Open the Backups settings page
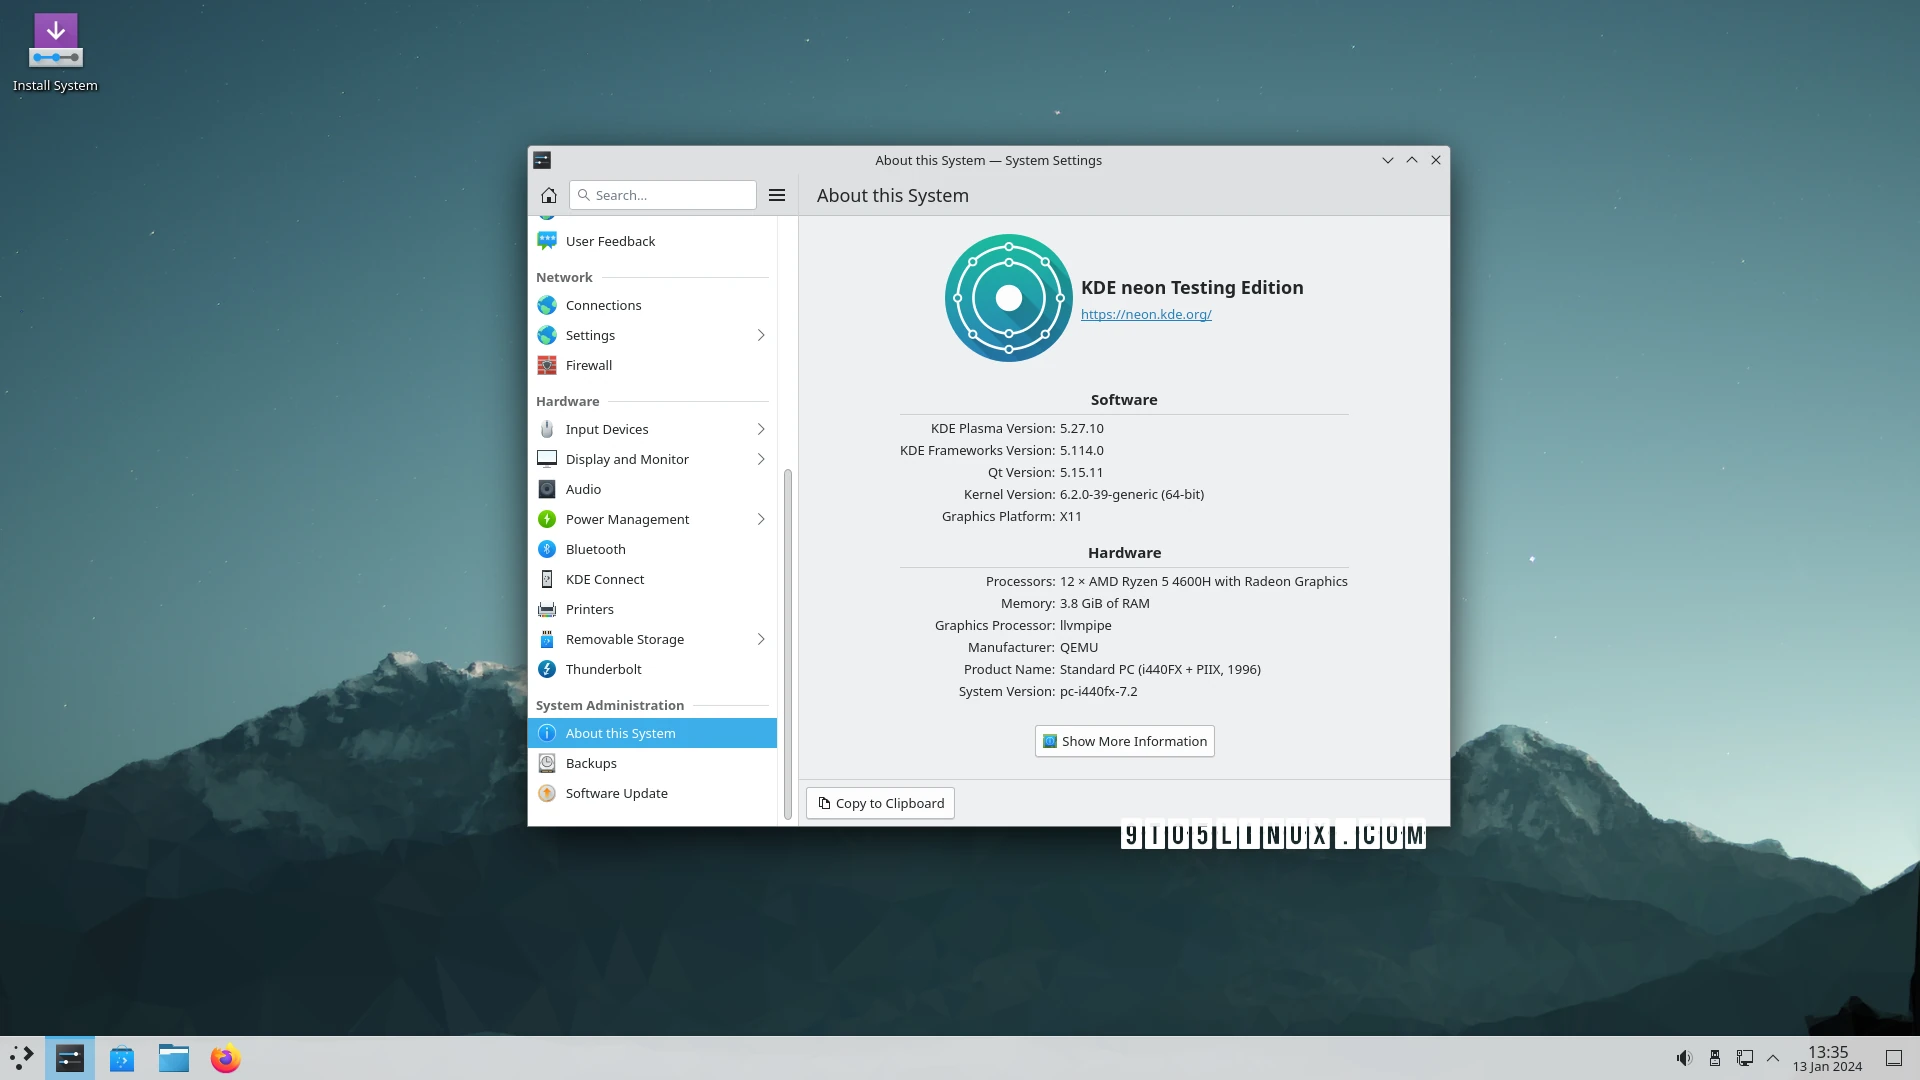The width and height of the screenshot is (1920, 1080). pos(591,763)
